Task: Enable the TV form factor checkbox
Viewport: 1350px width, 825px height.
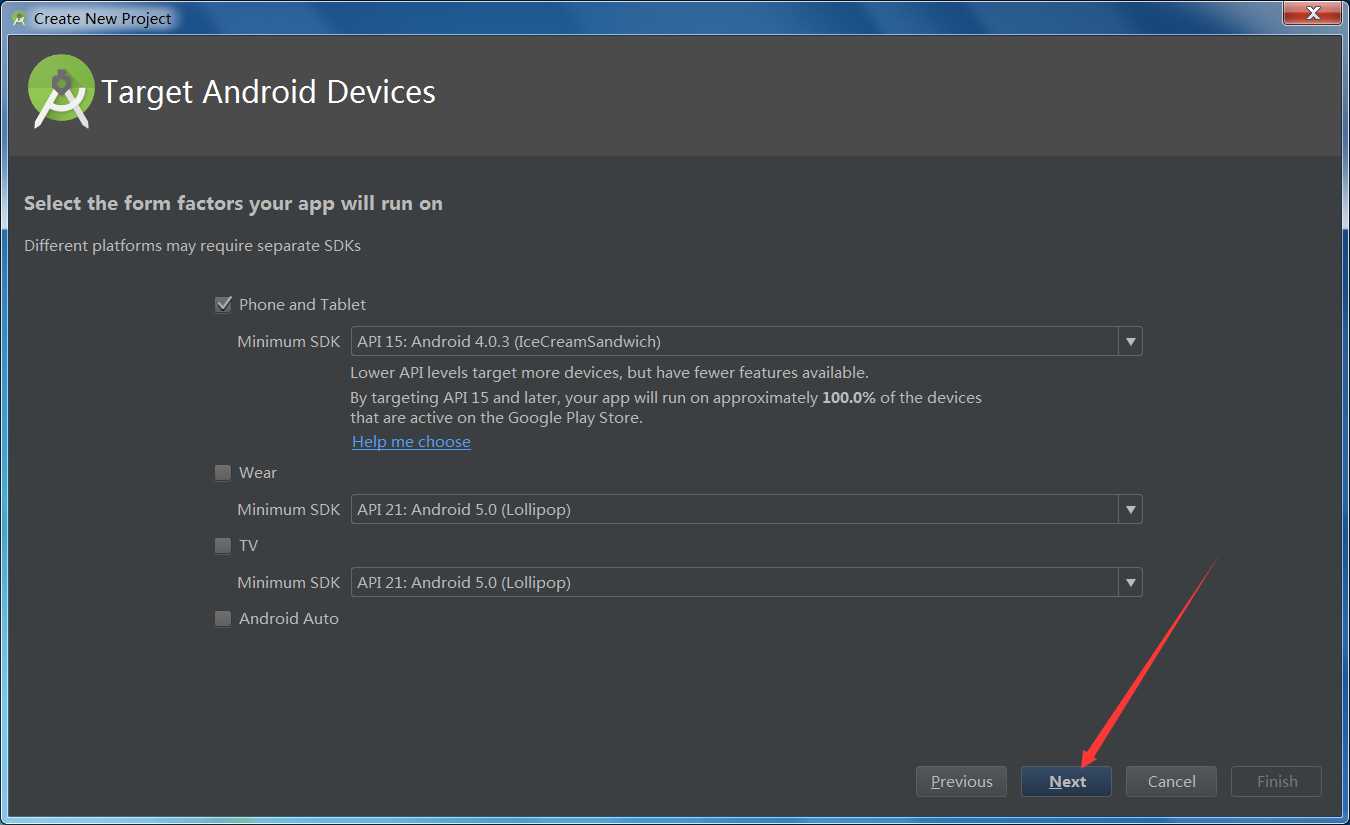Action: (223, 546)
